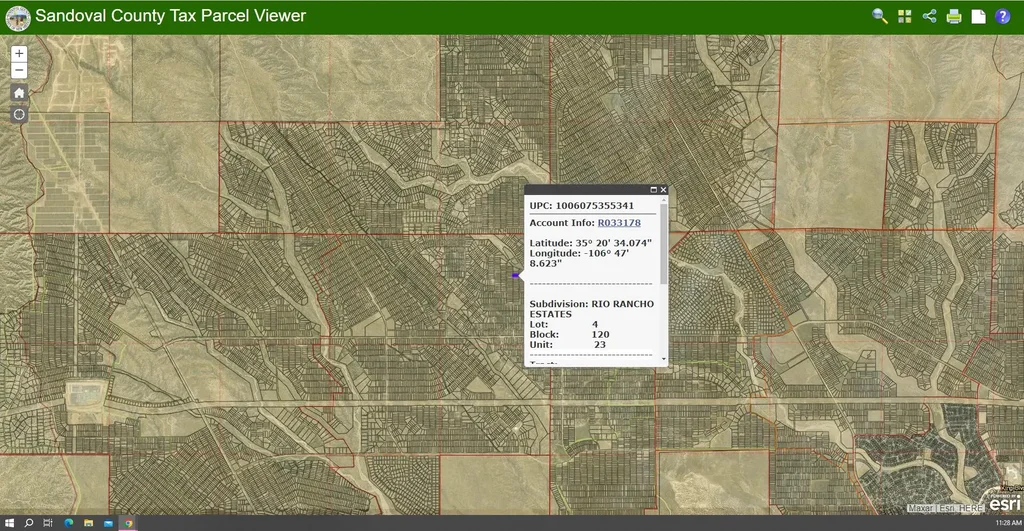Open the help question mark icon

click(x=1003, y=16)
